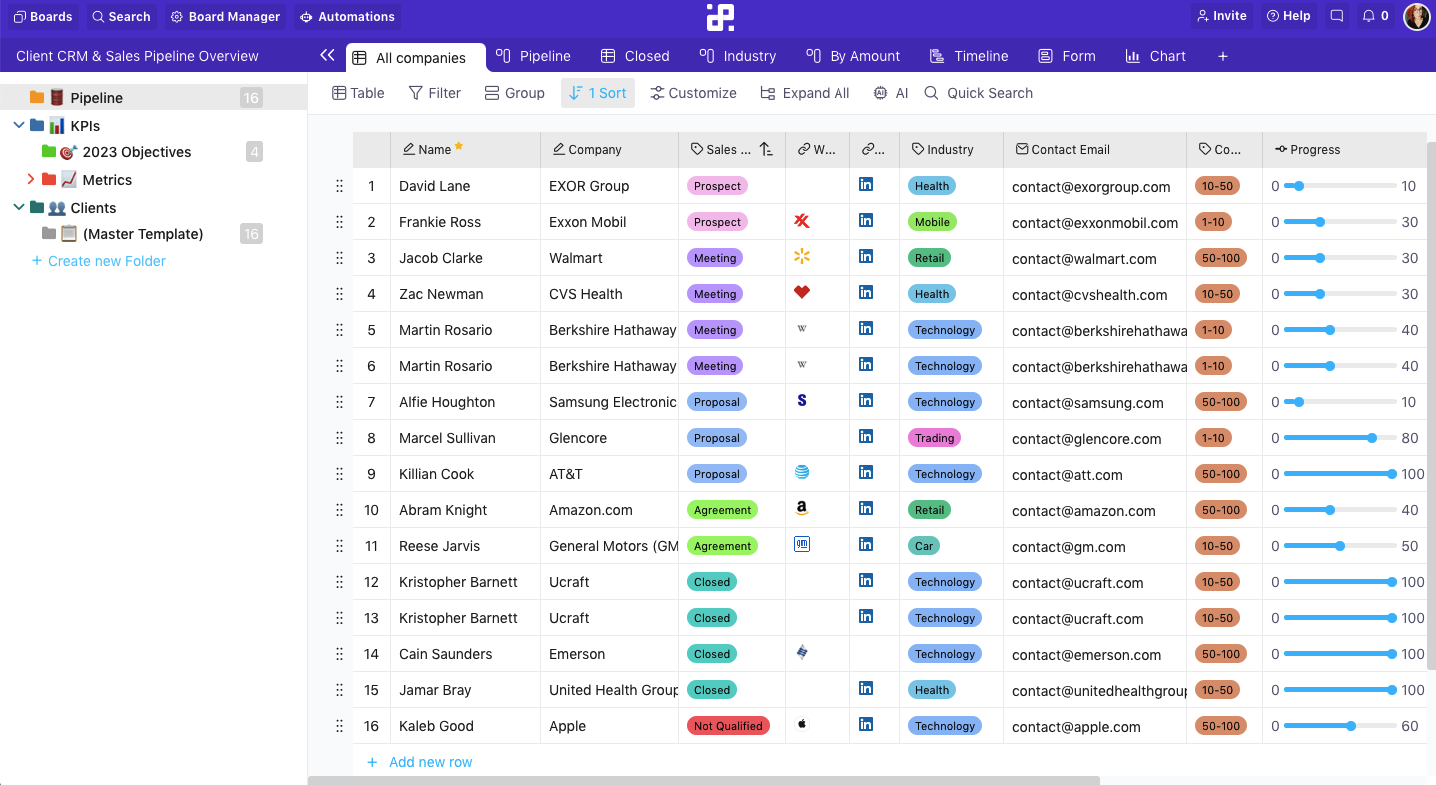Click the Amazon logo in Abram Knight's row
Image resolution: width=1436 pixels, height=785 pixels.
point(801,508)
